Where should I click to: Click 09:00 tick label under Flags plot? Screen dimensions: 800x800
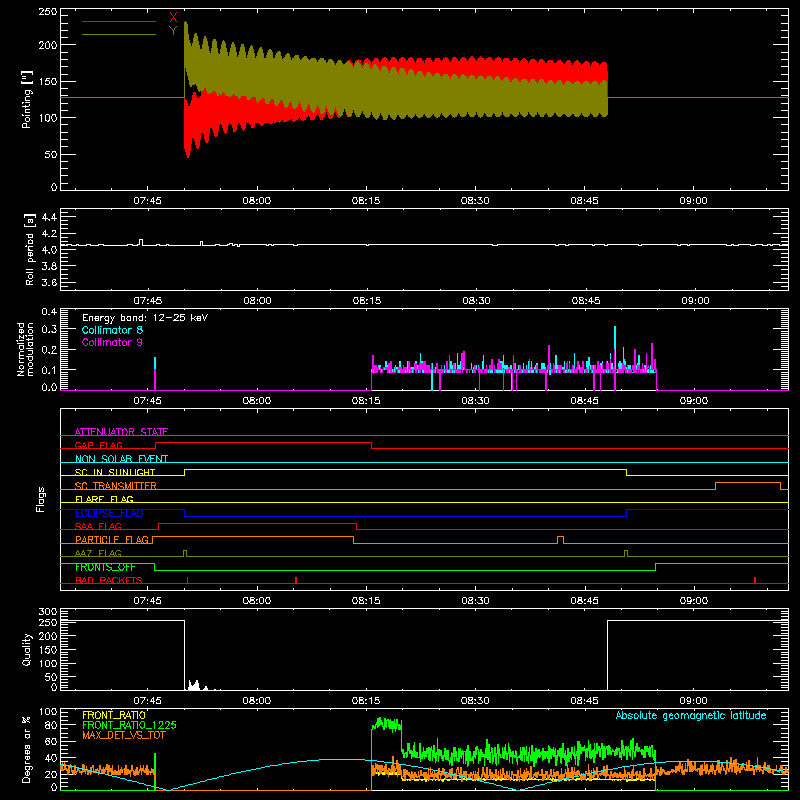coord(694,601)
